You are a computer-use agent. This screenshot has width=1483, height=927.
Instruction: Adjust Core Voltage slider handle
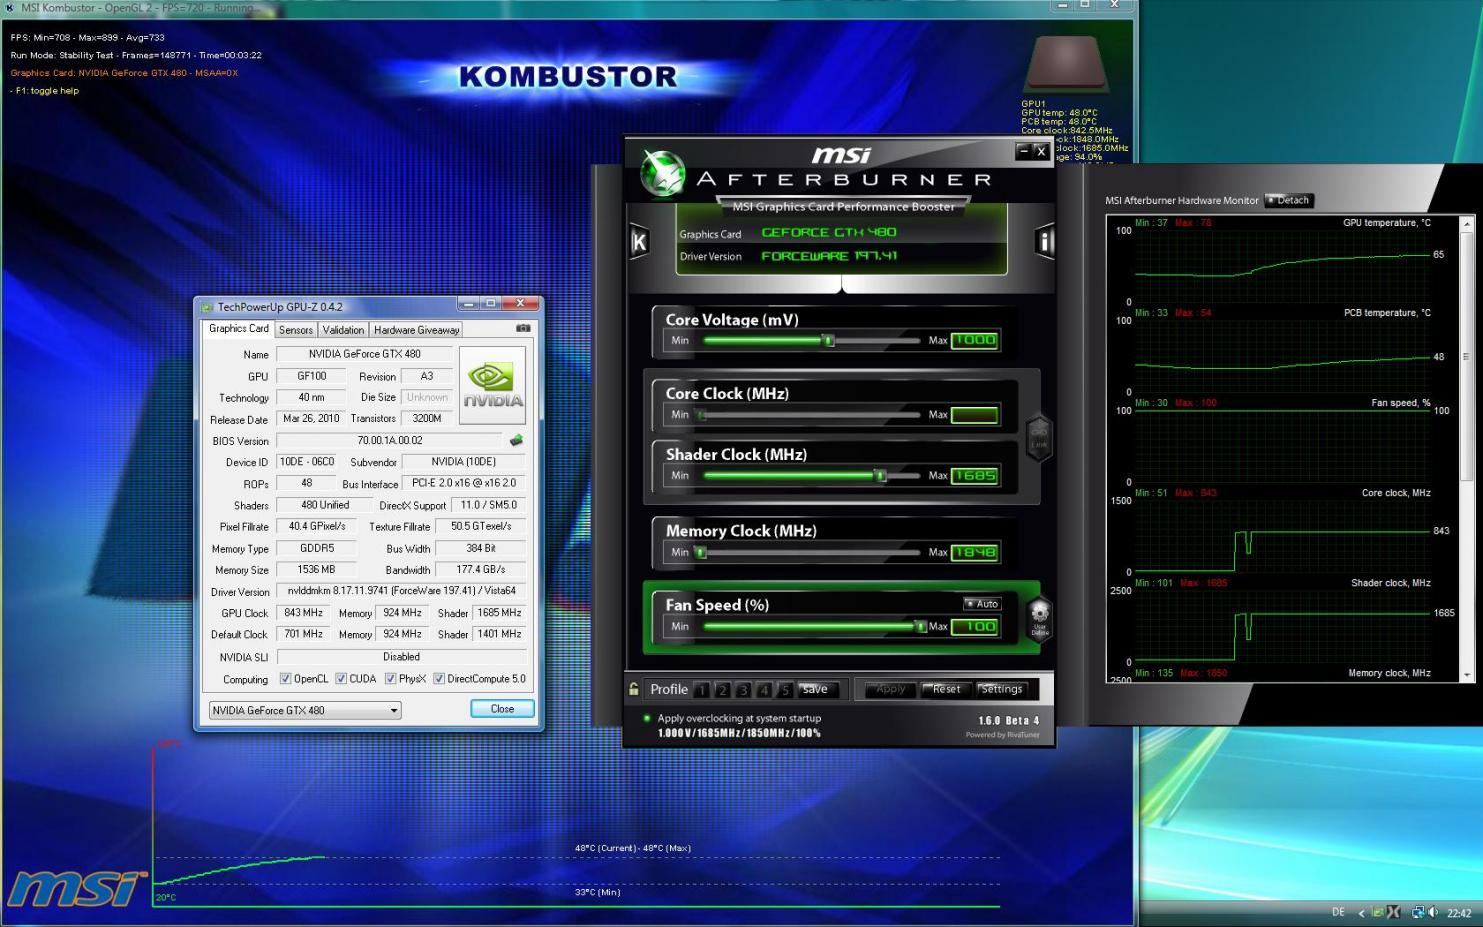click(x=828, y=340)
